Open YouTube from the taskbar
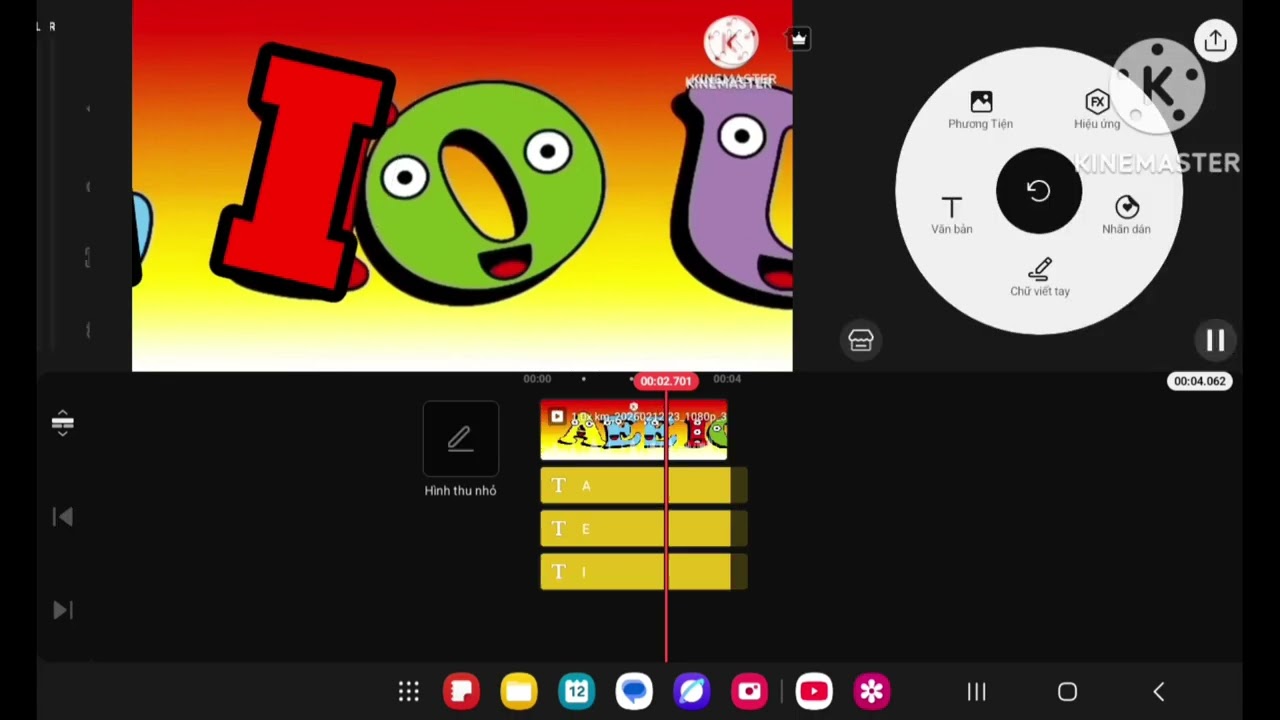 814,691
